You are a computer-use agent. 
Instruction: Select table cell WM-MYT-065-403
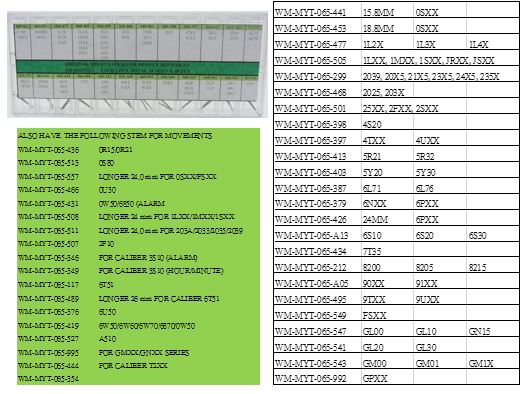point(317,169)
